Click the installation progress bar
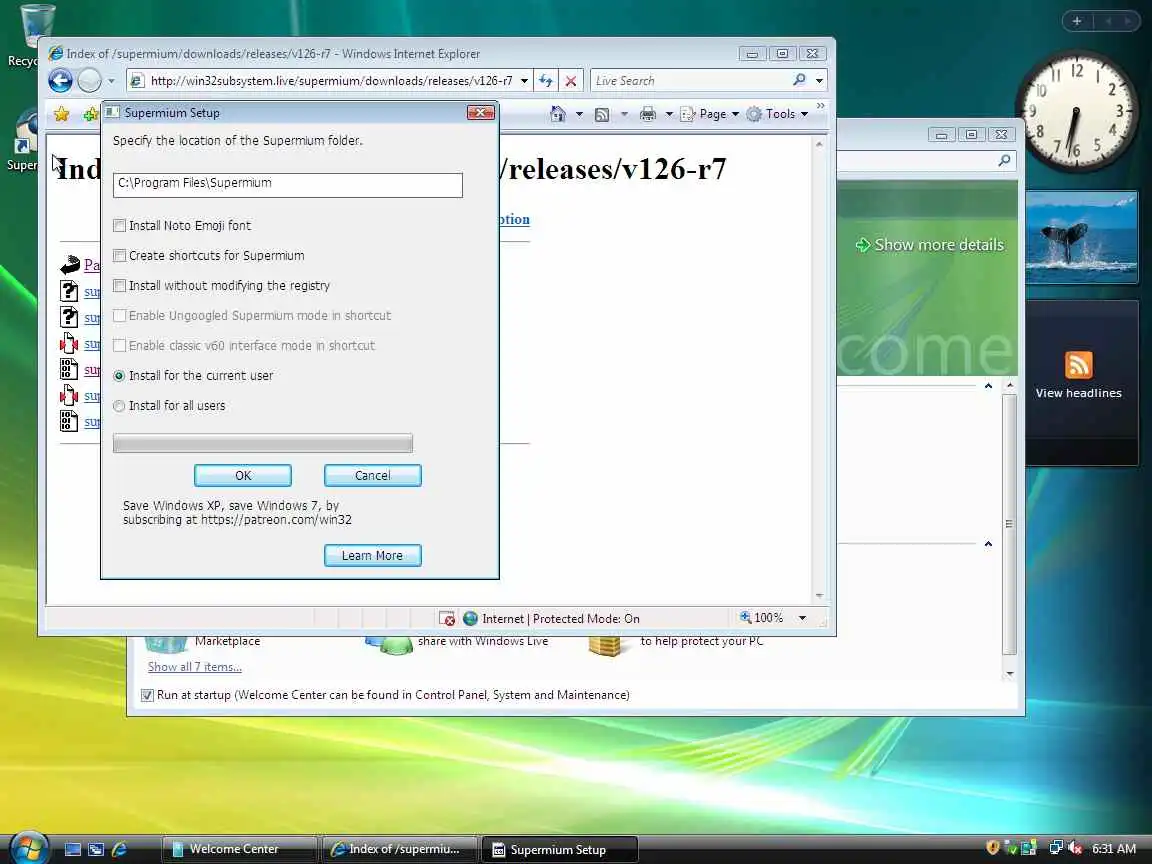Image resolution: width=1152 pixels, height=864 pixels. [263, 443]
